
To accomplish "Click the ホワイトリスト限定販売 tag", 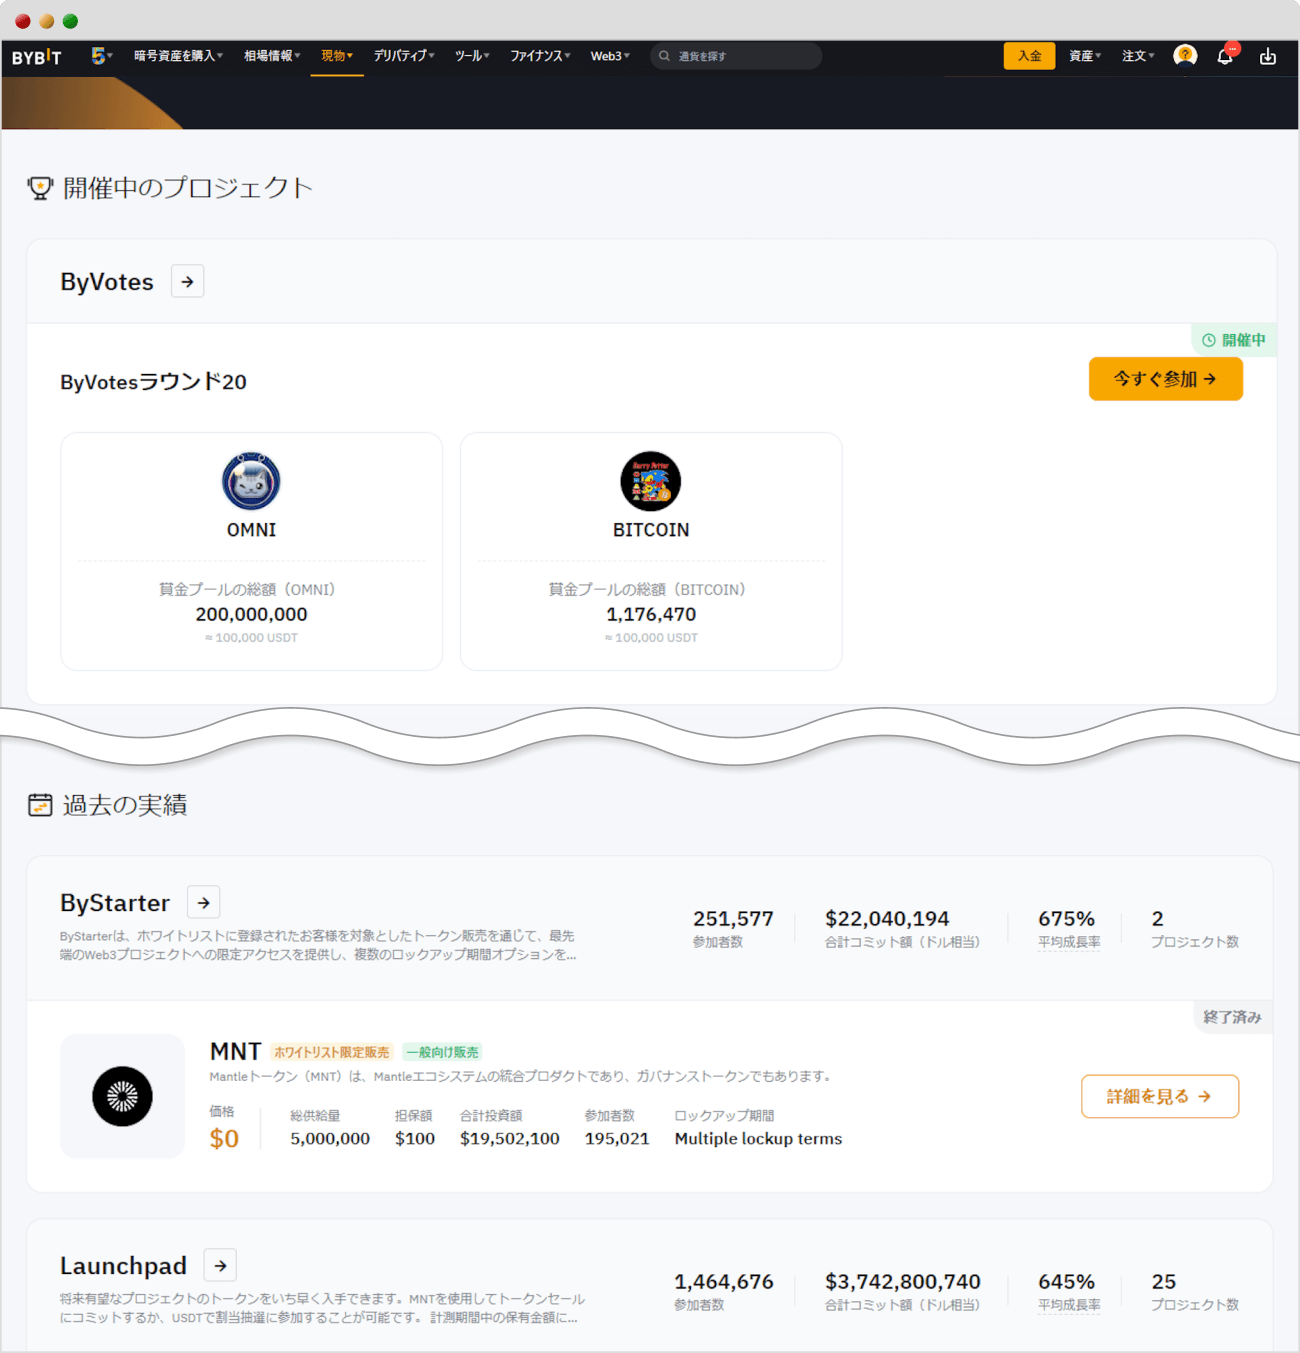I will 332,1052.
